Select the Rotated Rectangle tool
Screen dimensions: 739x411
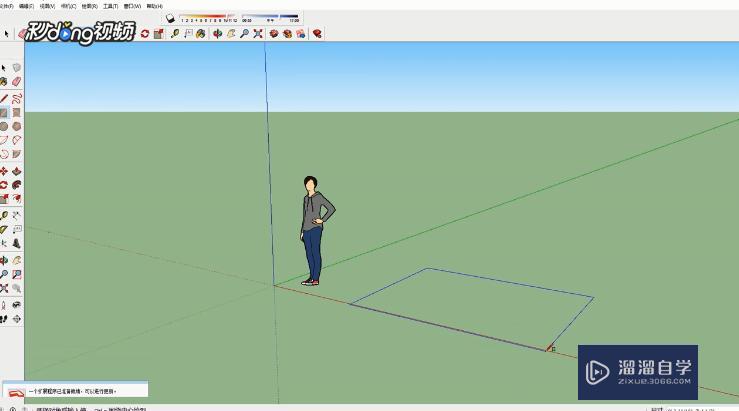(x=17, y=113)
